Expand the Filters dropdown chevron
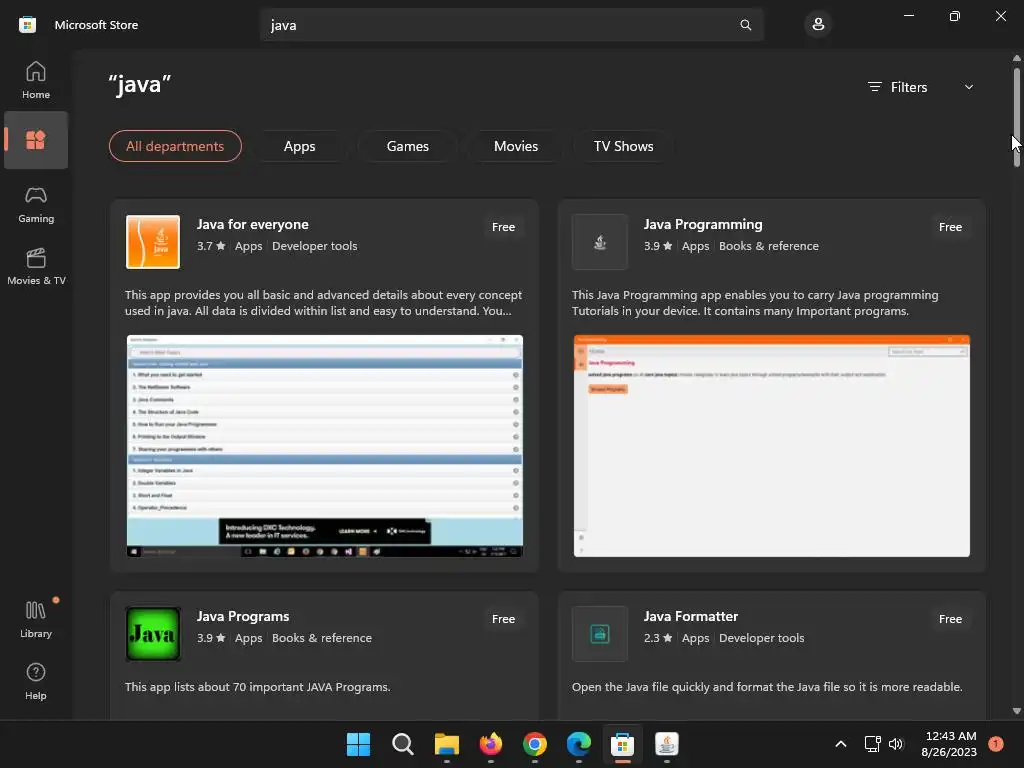Viewport: 1024px width, 768px height. point(969,87)
